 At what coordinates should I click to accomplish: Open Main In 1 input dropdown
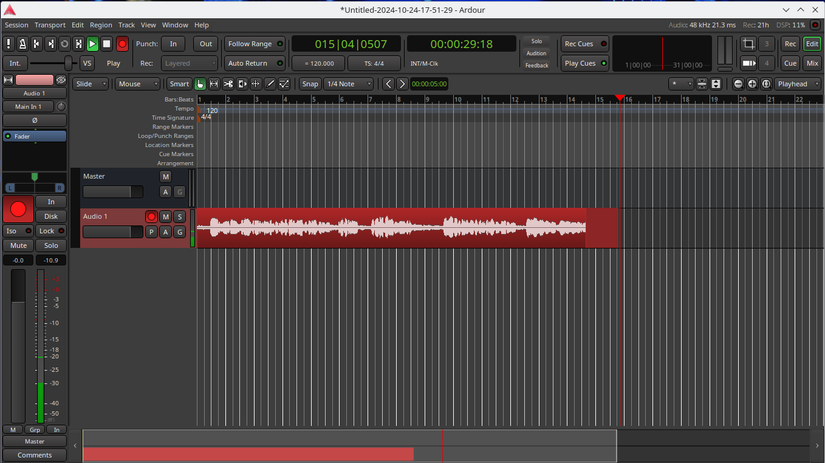pyautogui.click(x=28, y=107)
